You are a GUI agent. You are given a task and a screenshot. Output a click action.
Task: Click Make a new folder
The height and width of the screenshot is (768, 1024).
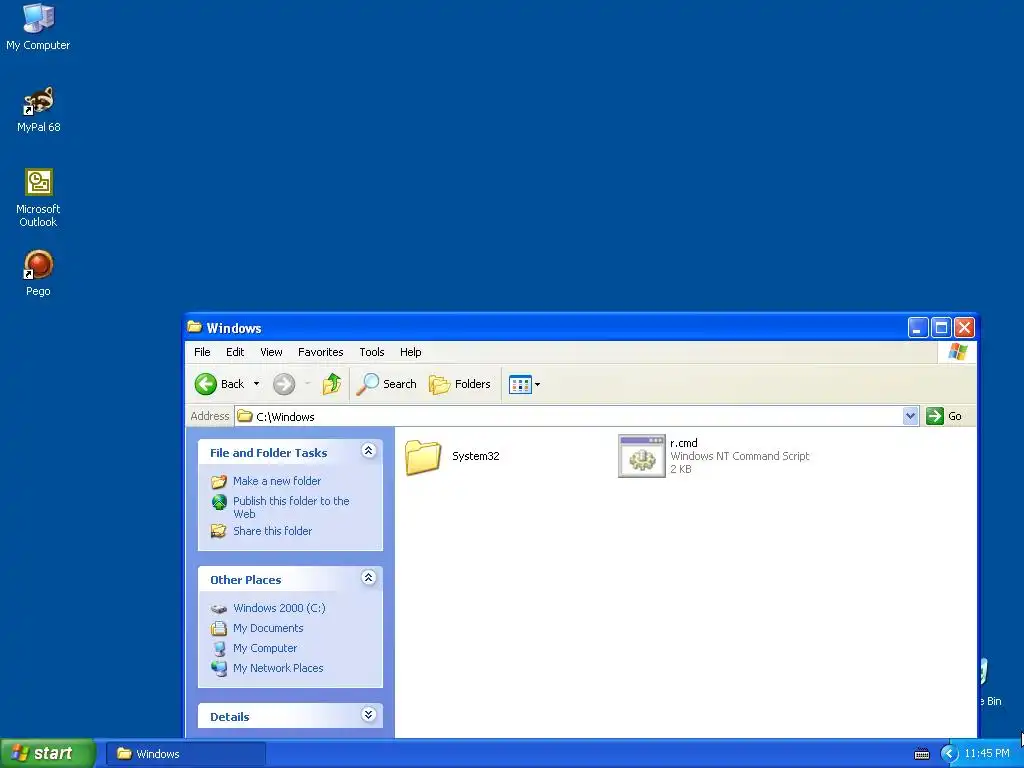pos(277,481)
